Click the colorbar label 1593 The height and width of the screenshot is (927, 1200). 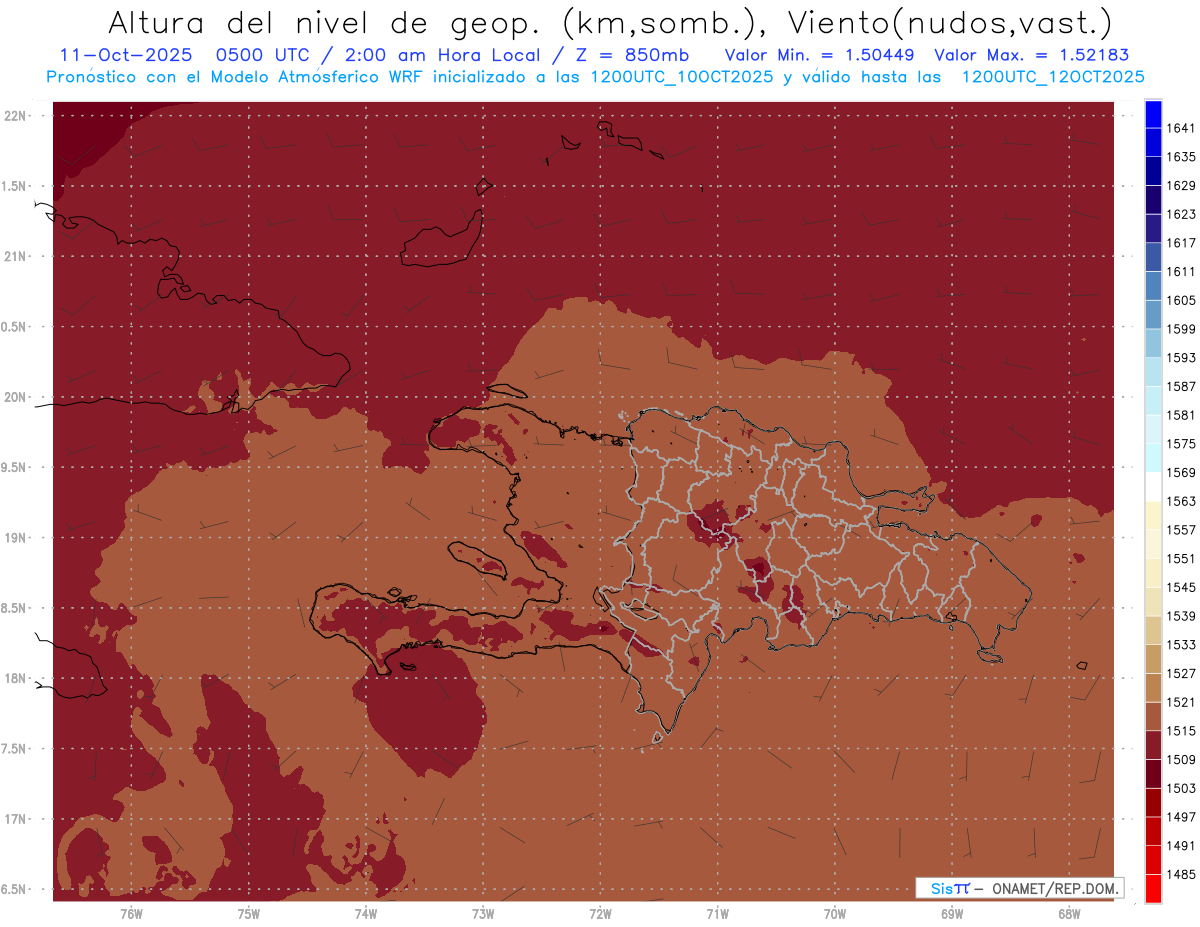(x=1181, y=357)
